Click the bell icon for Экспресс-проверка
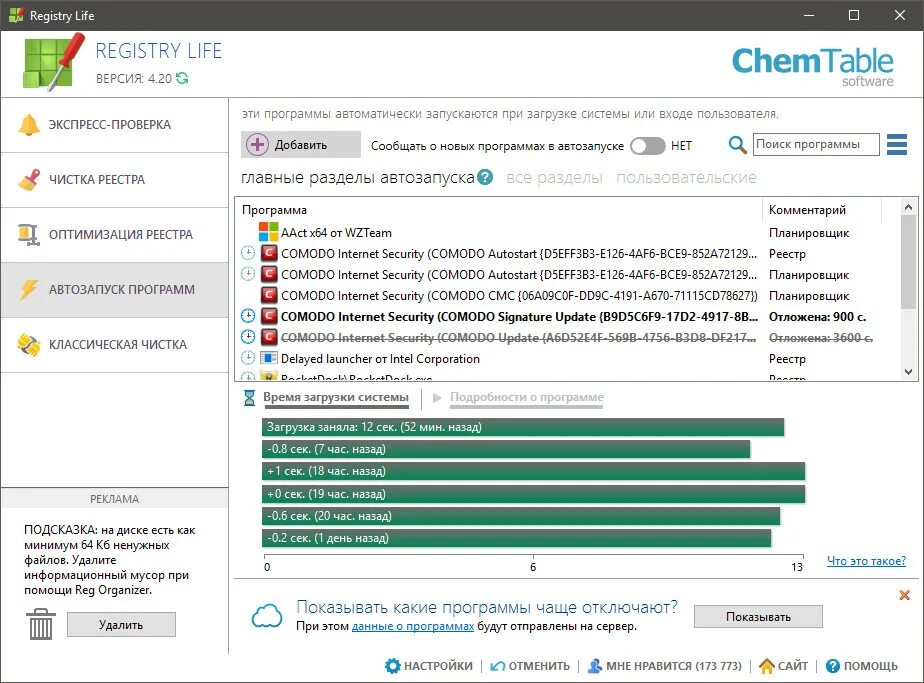Screen dimensions: 924x683 (x=29, y=125)
